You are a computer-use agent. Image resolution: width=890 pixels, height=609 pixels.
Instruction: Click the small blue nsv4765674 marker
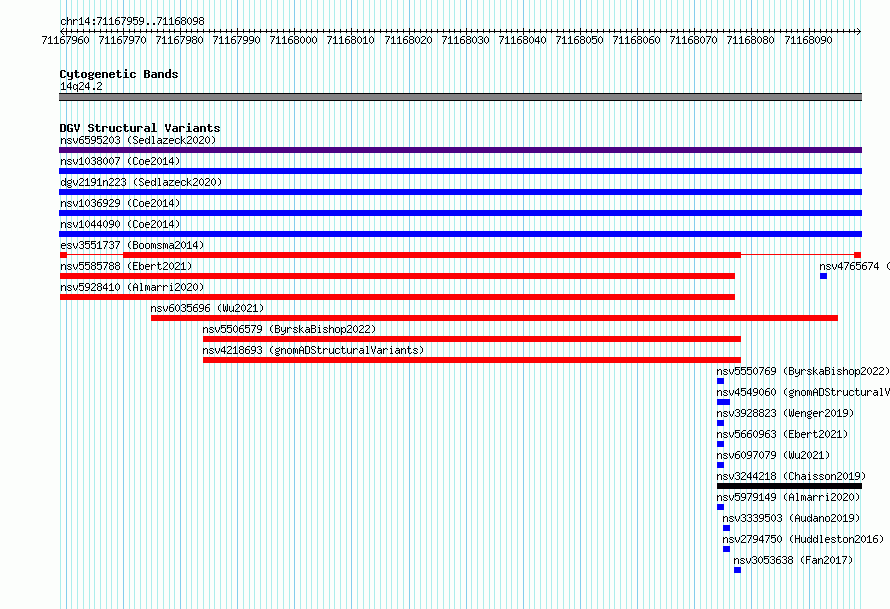click(x=824, y=276)
